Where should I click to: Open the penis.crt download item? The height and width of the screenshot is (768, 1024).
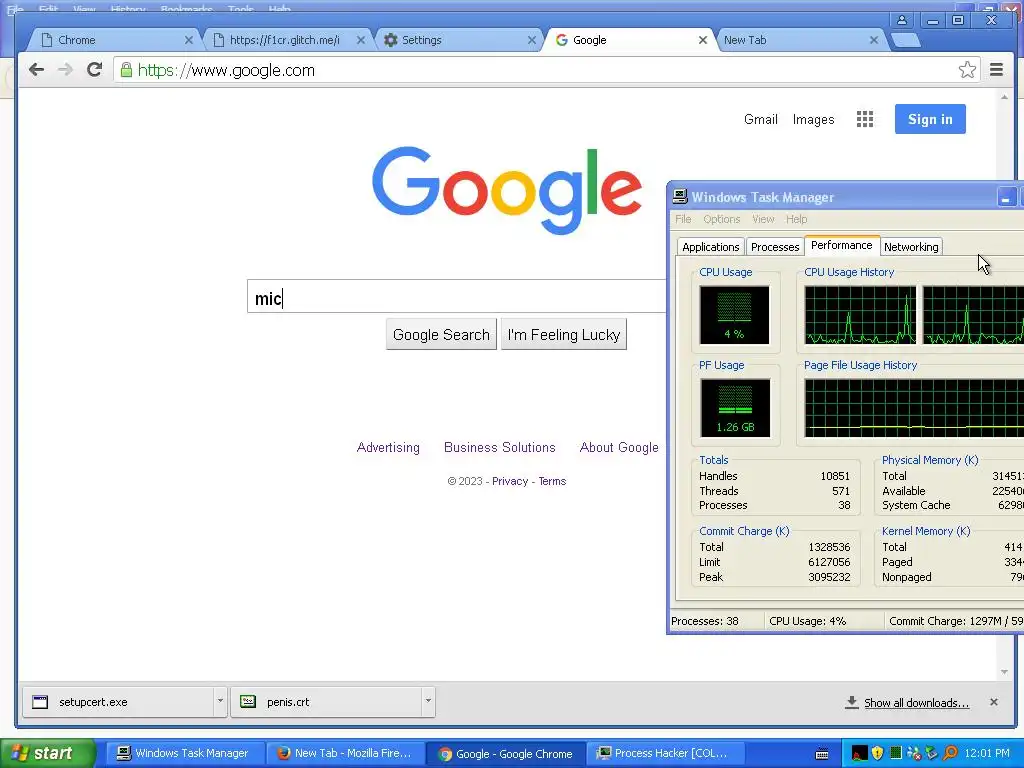(327, 702)
